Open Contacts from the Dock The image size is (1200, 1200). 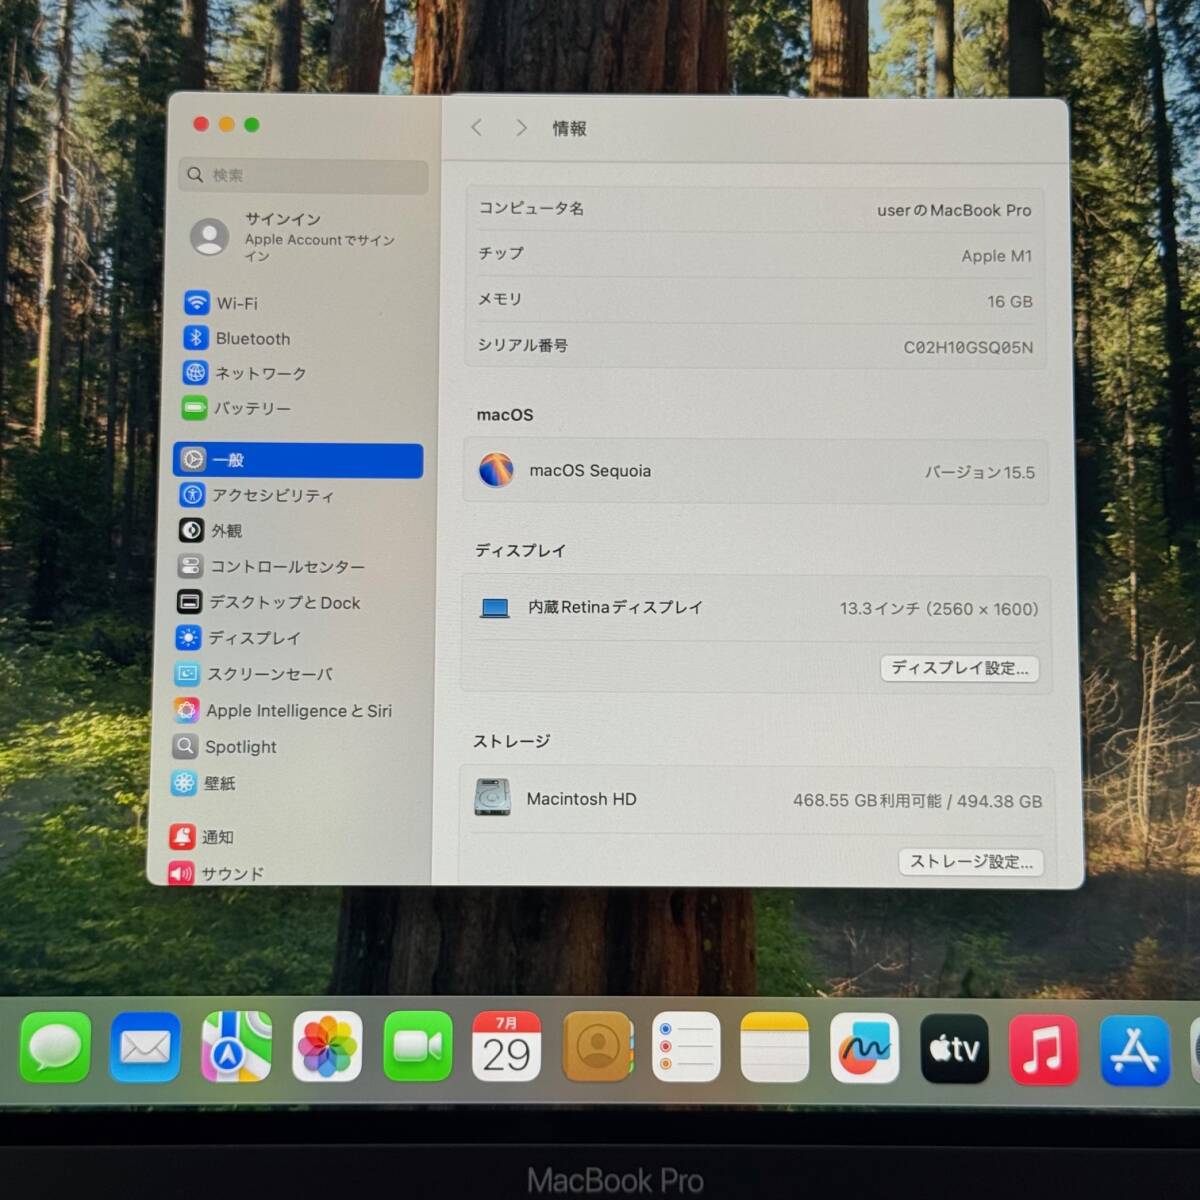tap(597, 1047)
